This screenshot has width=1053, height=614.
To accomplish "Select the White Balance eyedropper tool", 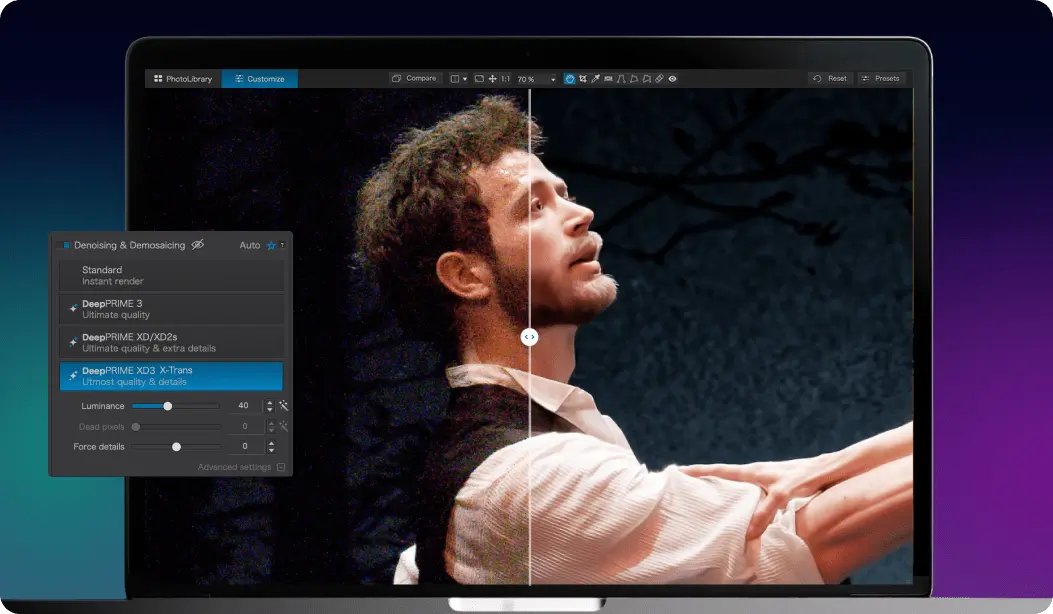I will pyautogui.click(x=596, y=78).
